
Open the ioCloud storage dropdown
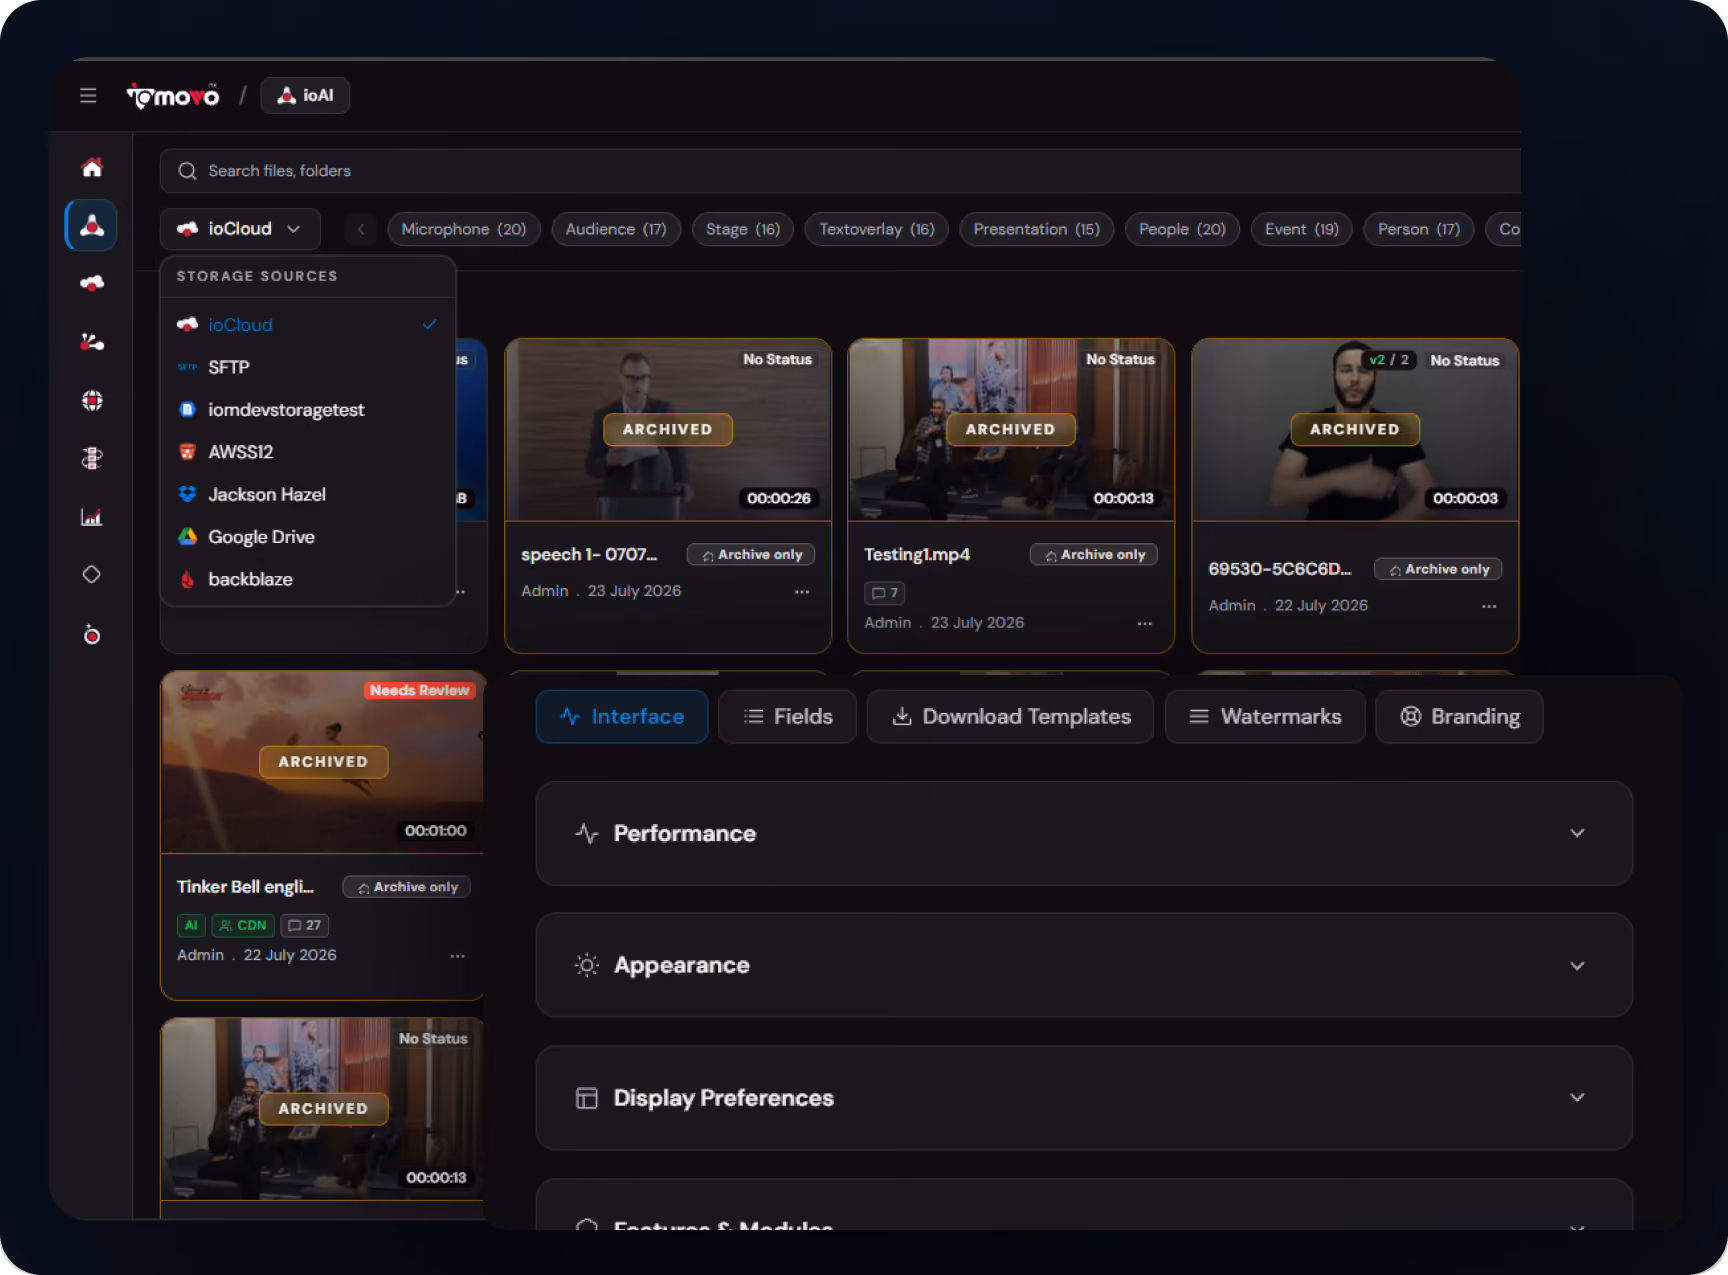[x=240, y=229]
